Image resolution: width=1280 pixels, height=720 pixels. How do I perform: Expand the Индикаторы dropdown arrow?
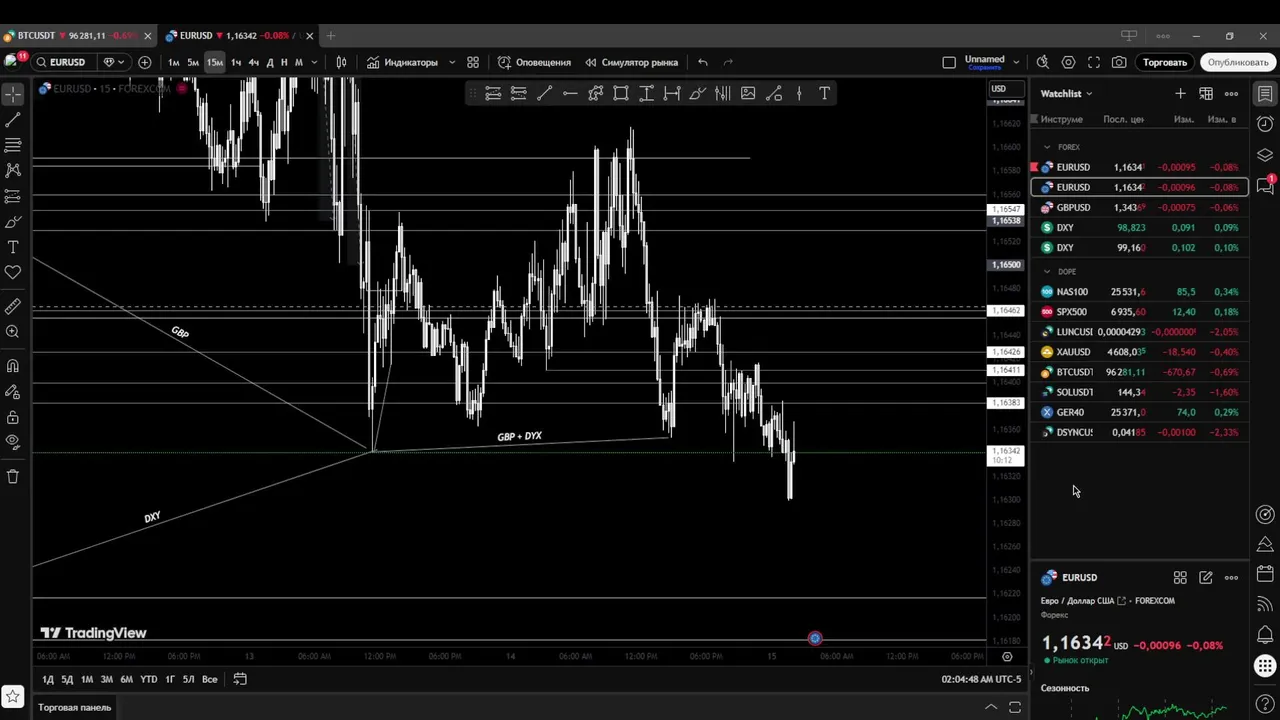point(452,62)
